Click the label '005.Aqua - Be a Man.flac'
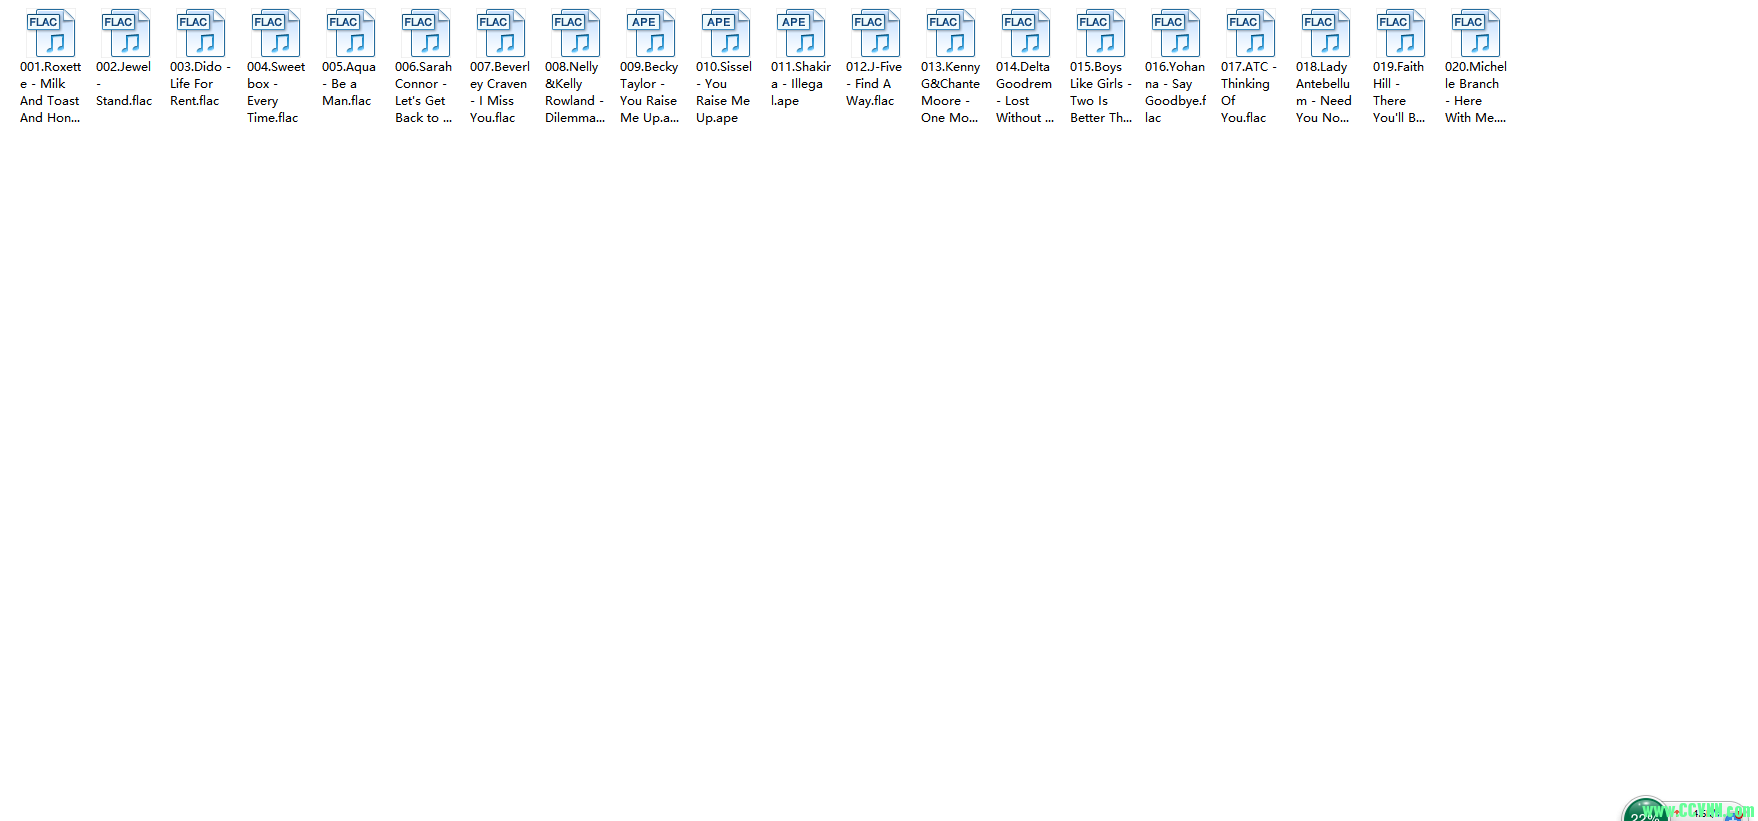The image size is (1758, 821). [349, 84]
